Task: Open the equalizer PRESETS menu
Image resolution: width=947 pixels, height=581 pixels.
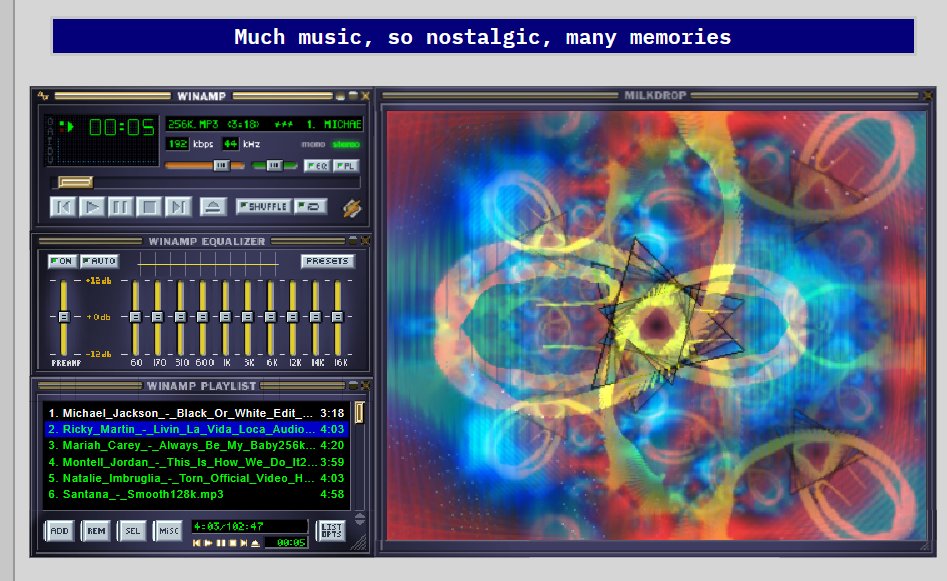Action: 327,261
